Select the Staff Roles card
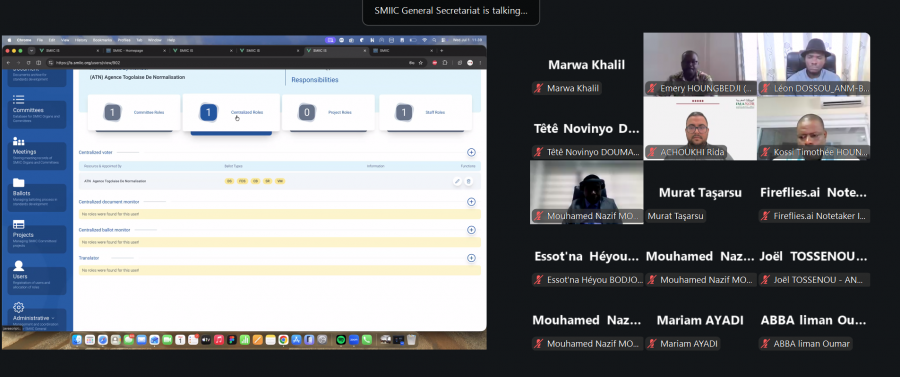The height and width of the screenshot is (377, 900). pos(425,112)
